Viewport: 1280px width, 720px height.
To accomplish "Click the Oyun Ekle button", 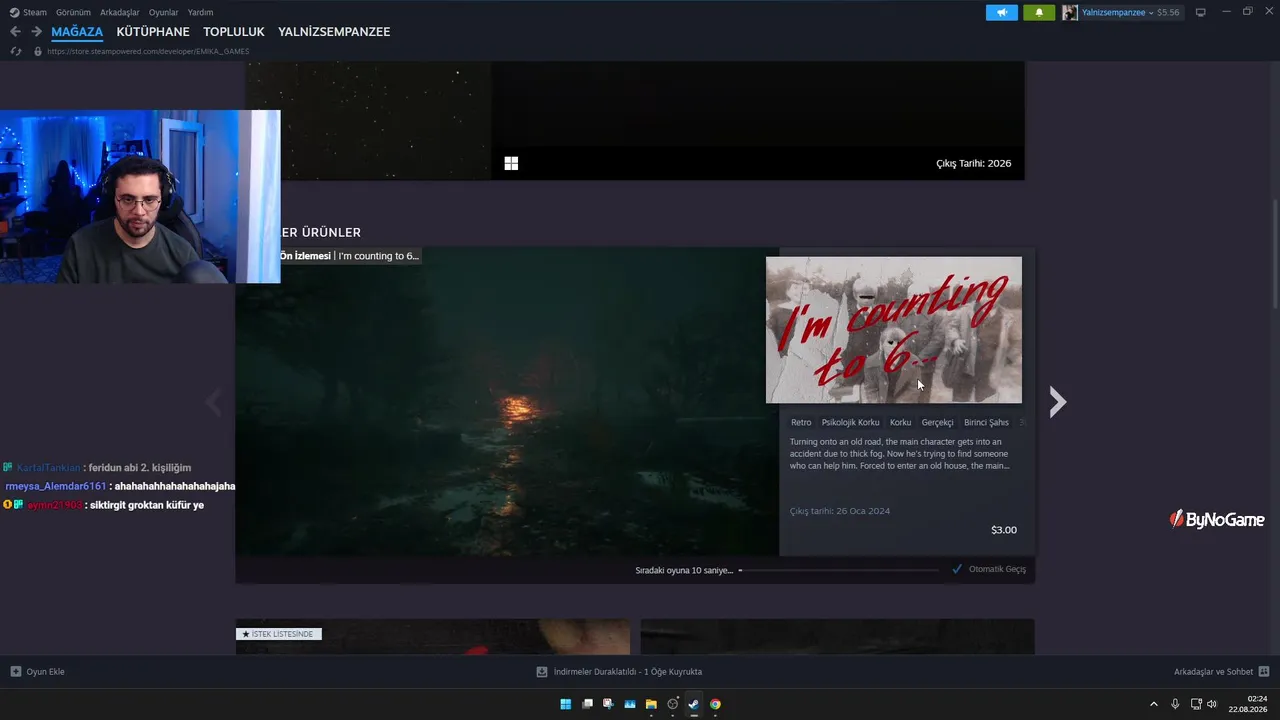I will (x=38, y=672).
